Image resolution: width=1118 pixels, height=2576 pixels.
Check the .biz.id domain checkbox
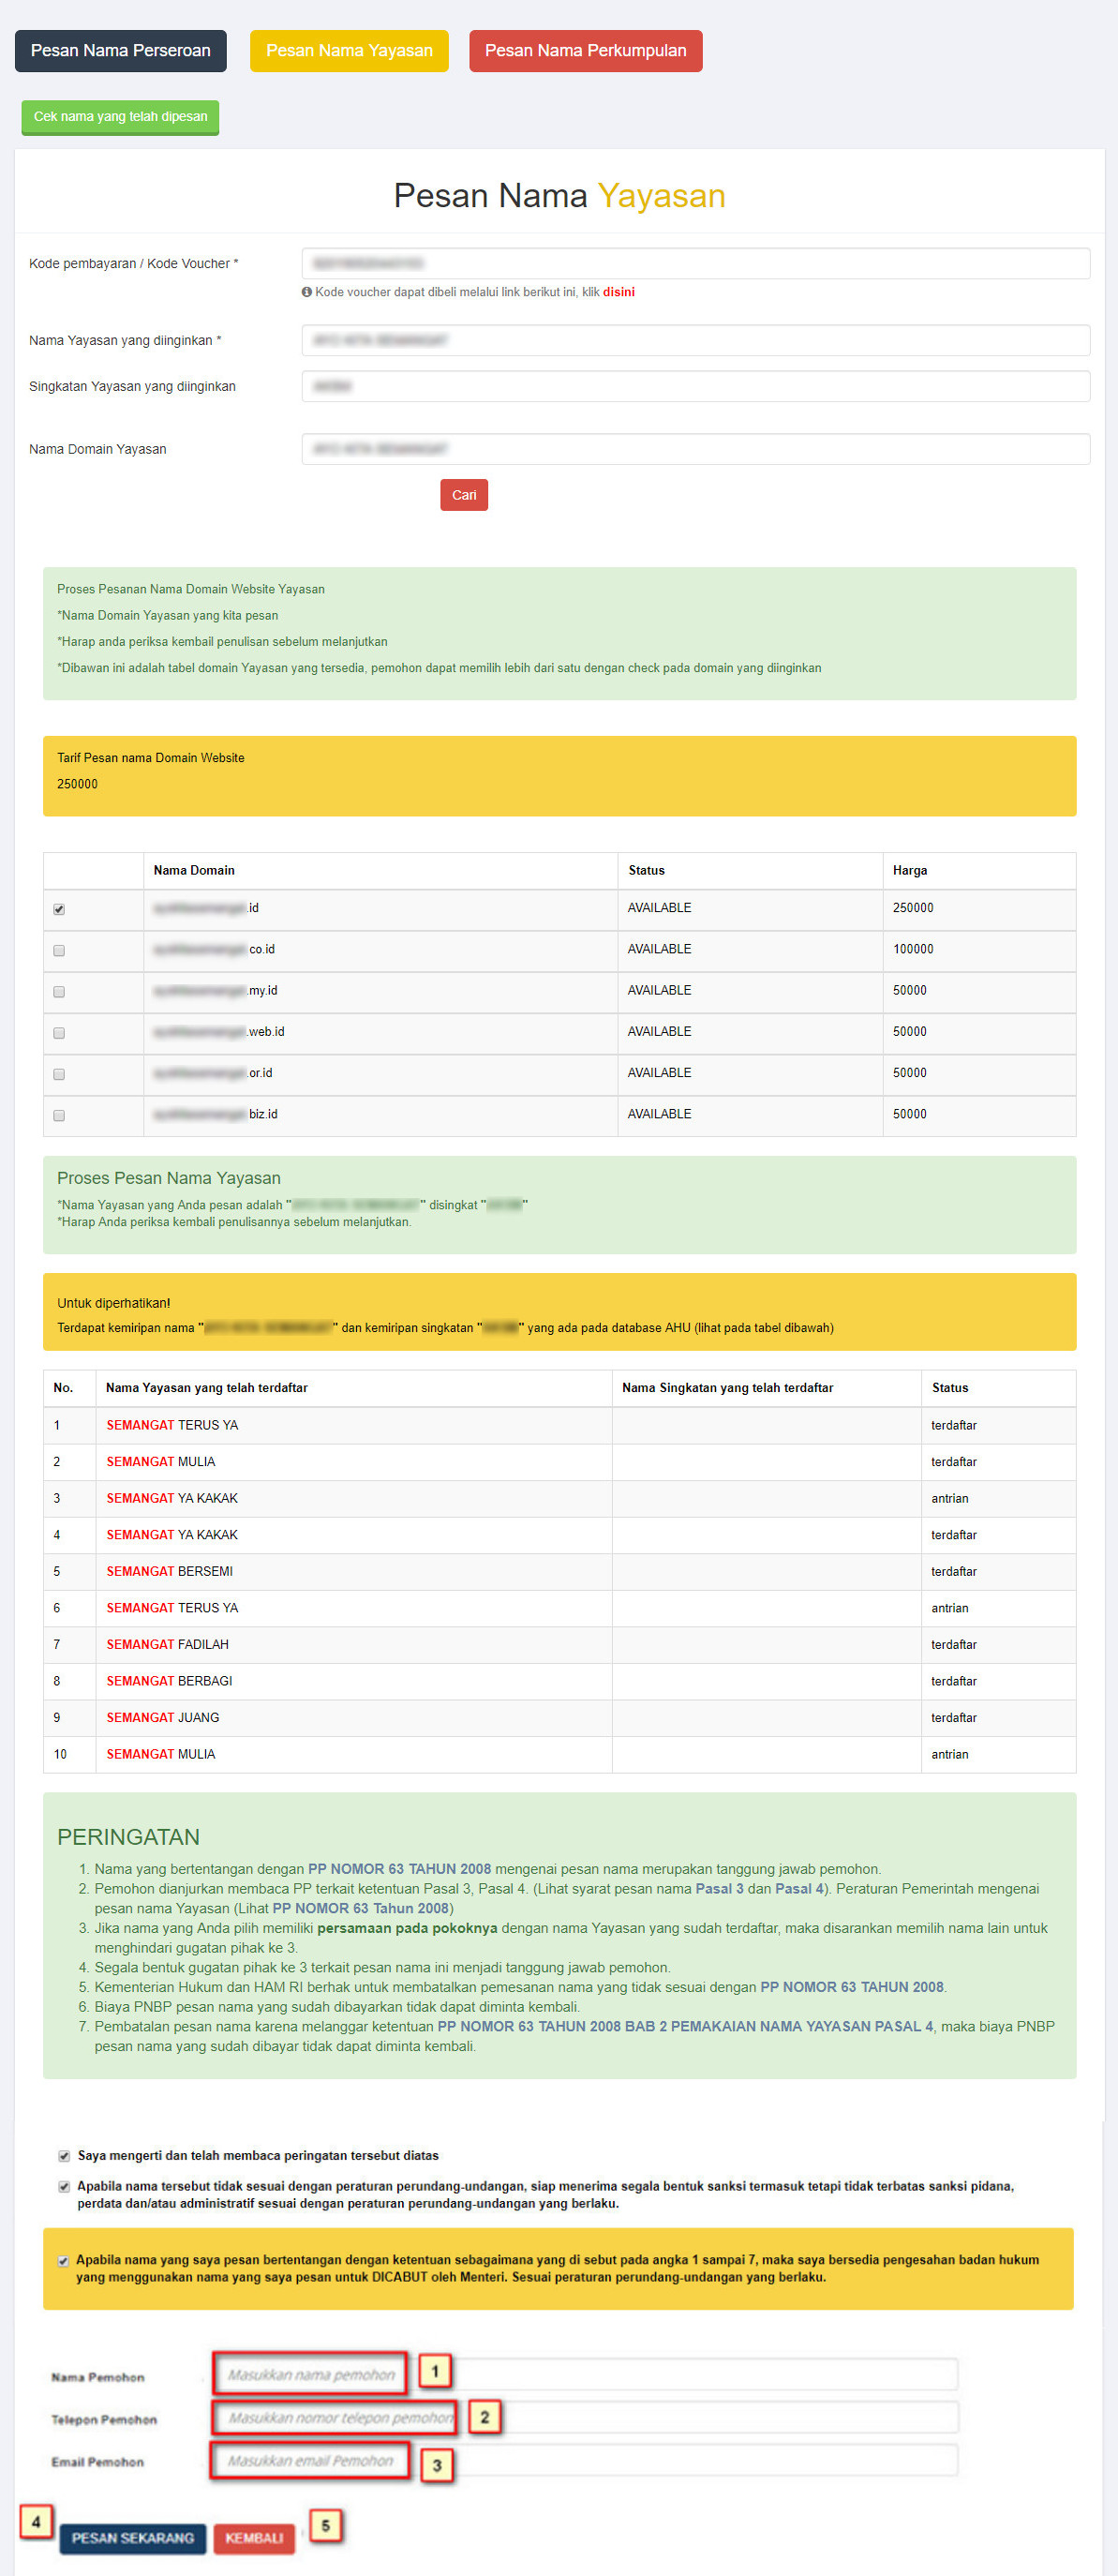[x=59, y=1115]
